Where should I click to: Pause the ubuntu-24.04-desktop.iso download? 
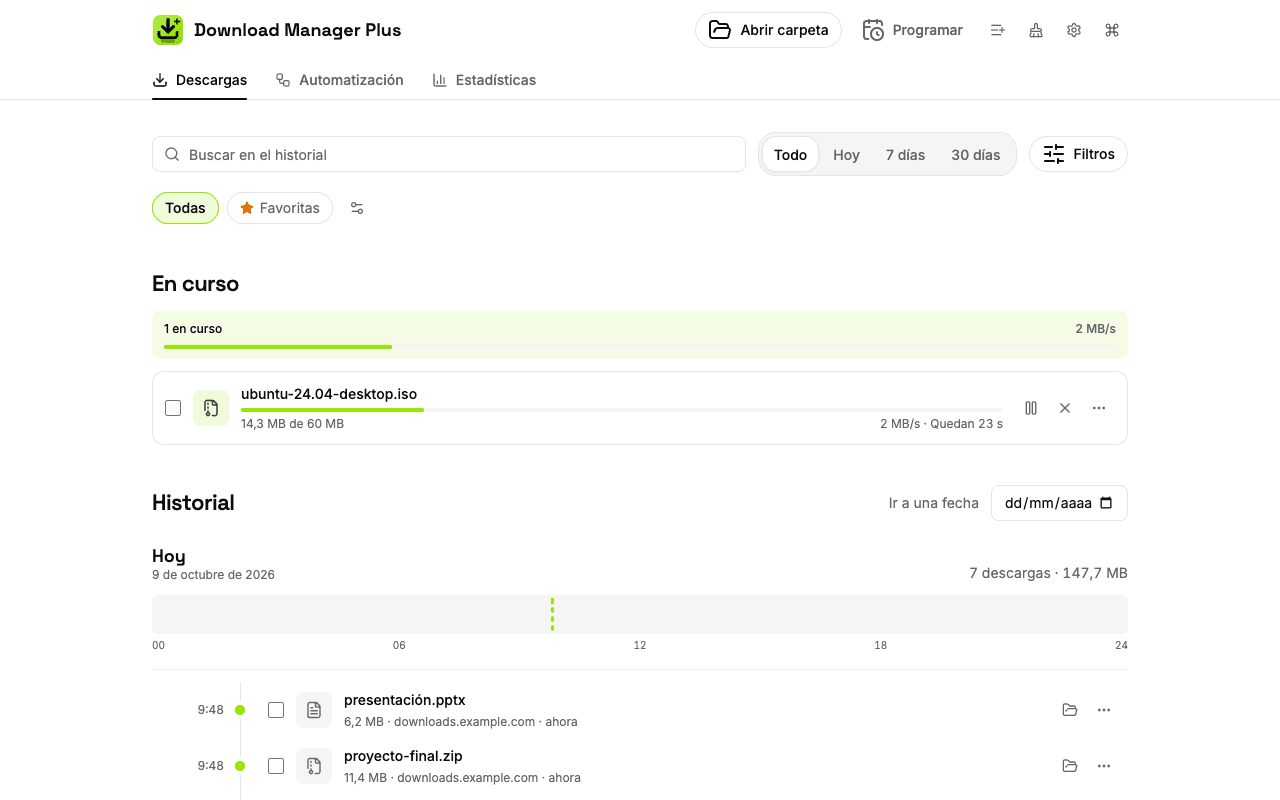1031,408
